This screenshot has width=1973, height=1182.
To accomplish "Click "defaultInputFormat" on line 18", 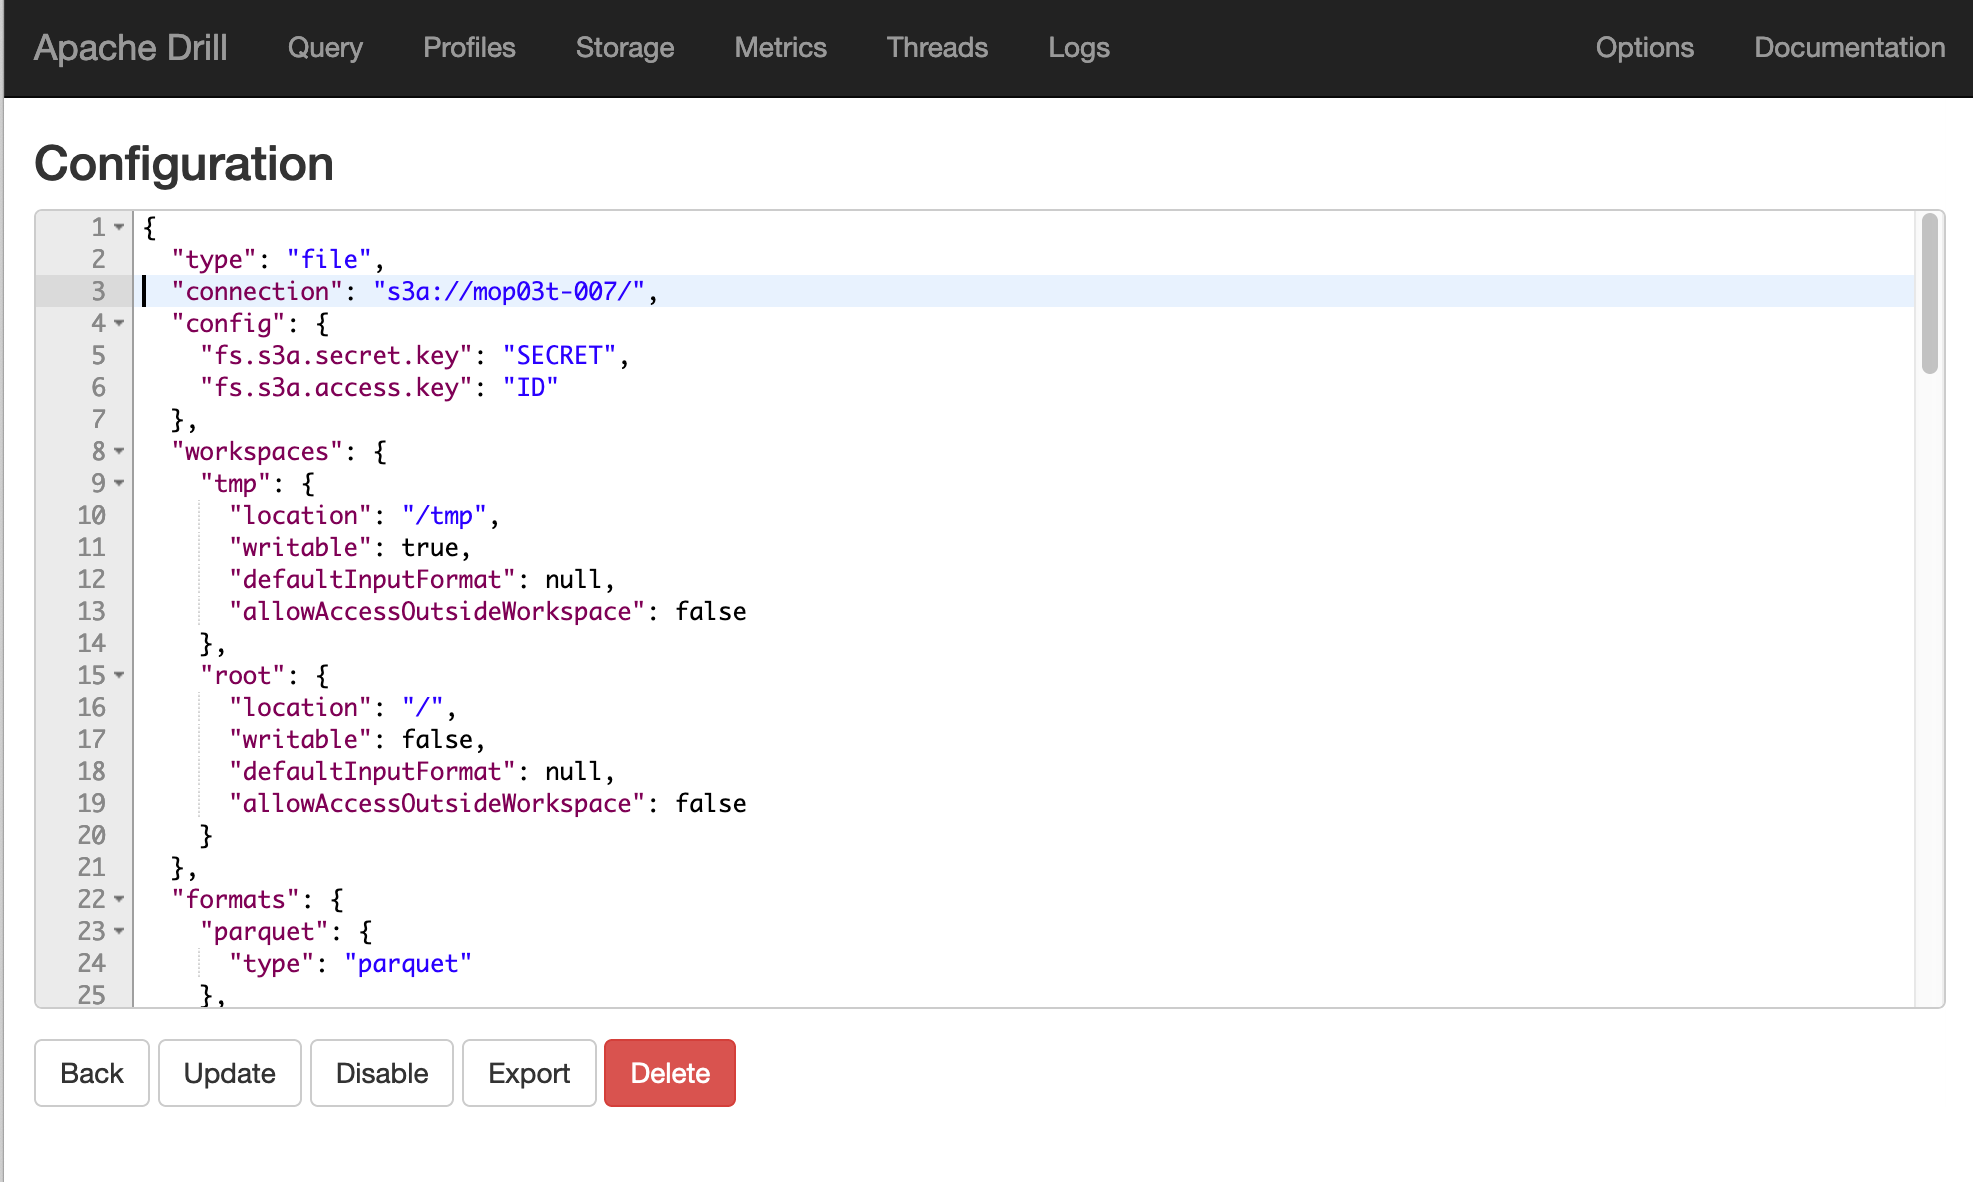I will click(x=372, y=771).
